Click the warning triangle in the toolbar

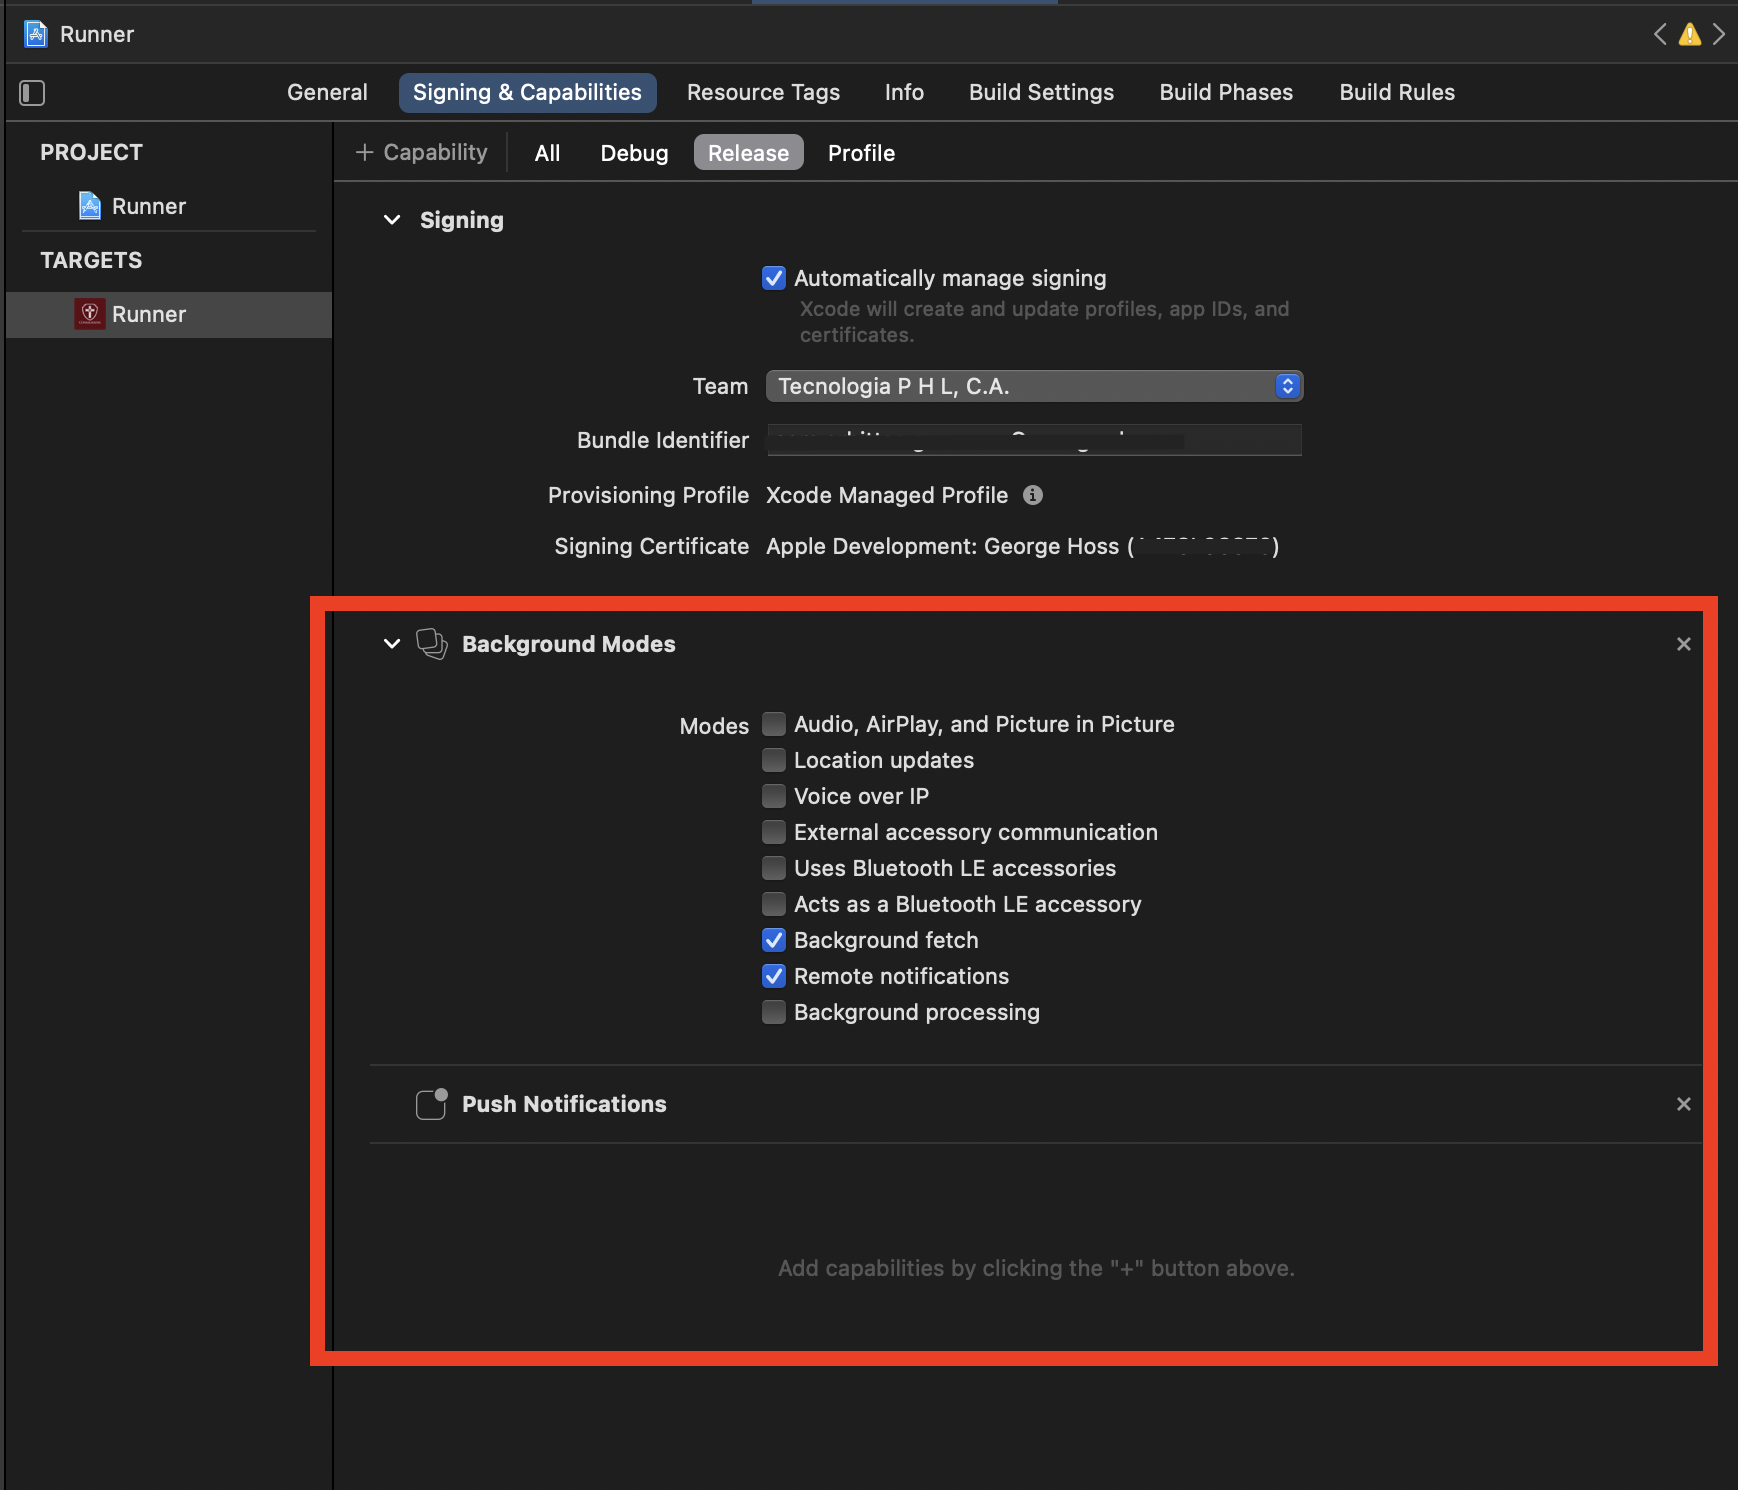click(1691, 33)
